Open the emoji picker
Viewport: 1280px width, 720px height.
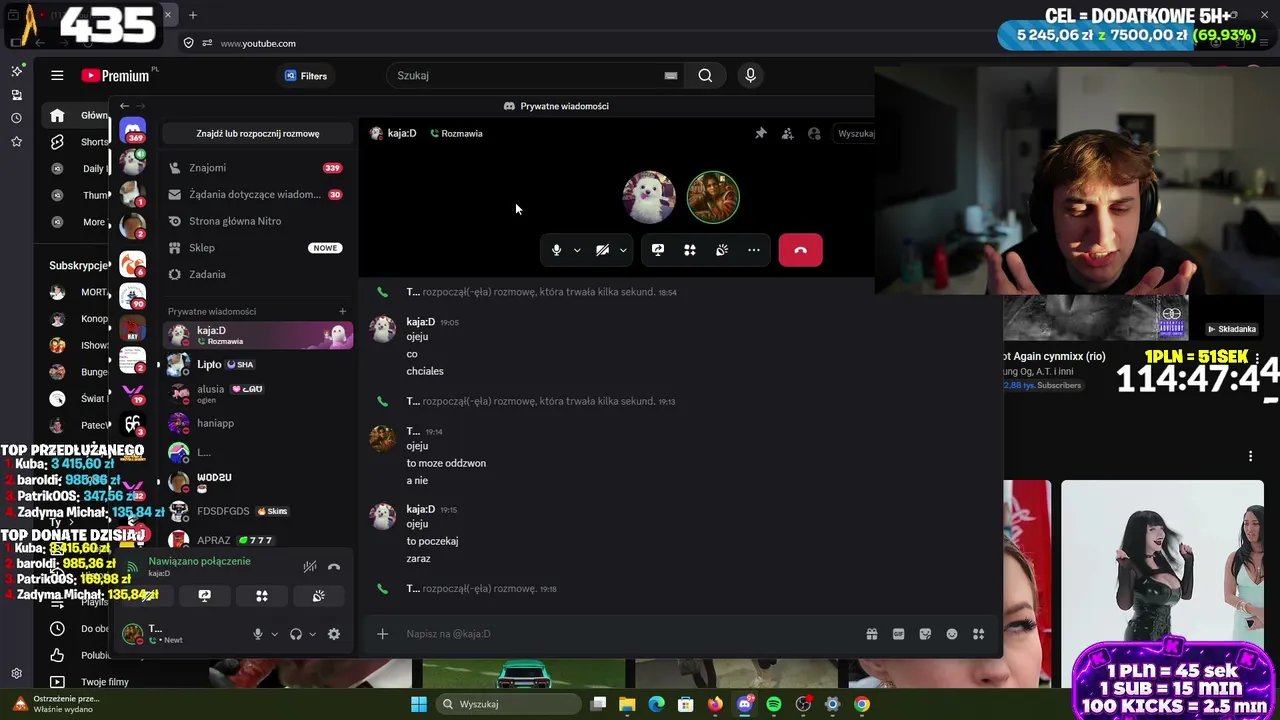pos(952,634)
